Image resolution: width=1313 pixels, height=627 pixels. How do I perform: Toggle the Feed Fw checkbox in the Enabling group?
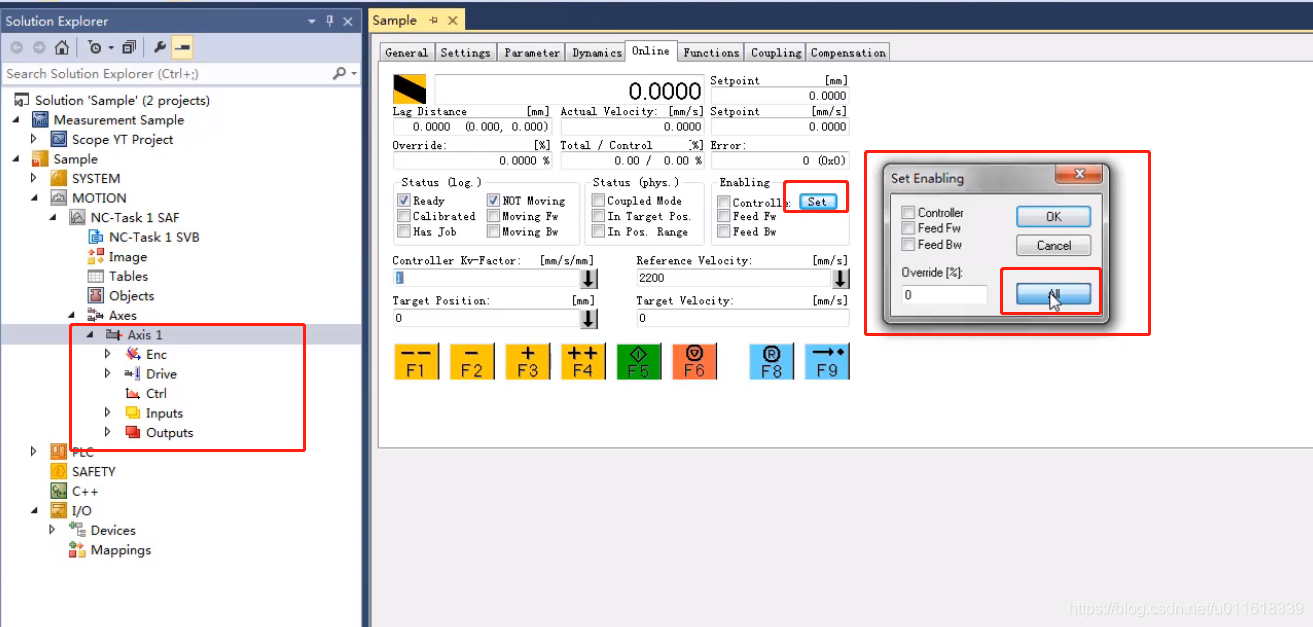click(x=724, y=216)
